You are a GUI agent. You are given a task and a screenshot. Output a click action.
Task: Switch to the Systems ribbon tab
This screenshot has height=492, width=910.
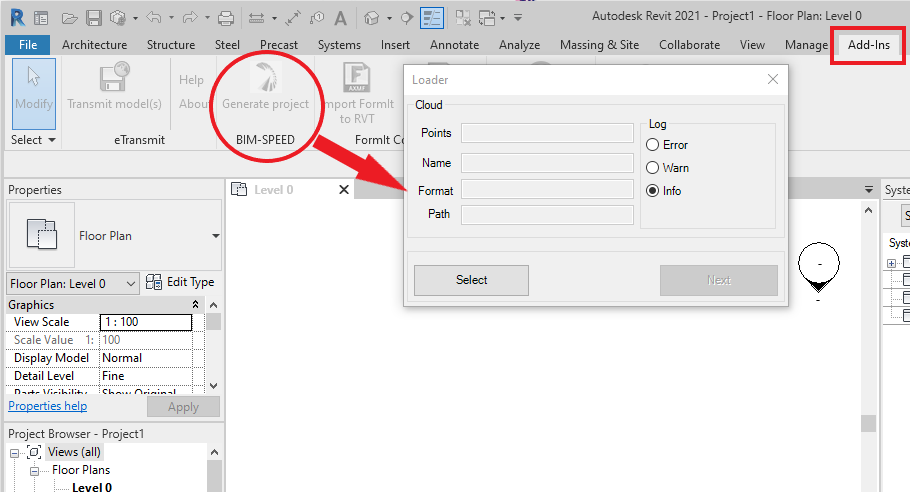click(x=339, y=45)
